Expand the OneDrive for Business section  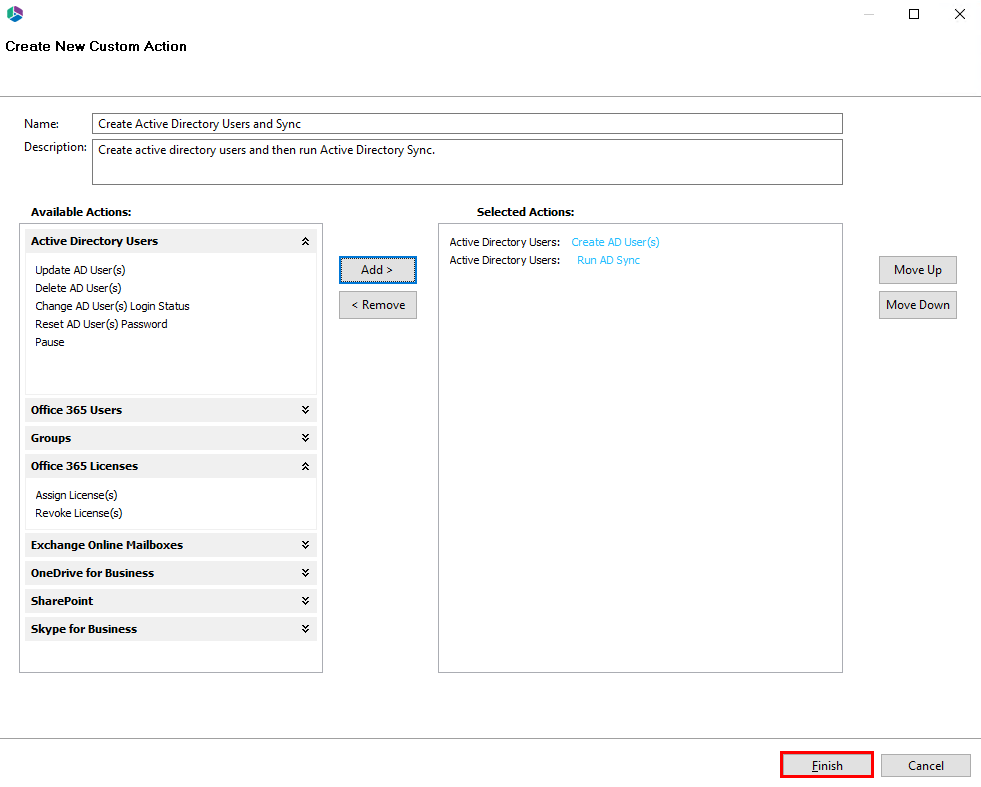tap(307, 573)
